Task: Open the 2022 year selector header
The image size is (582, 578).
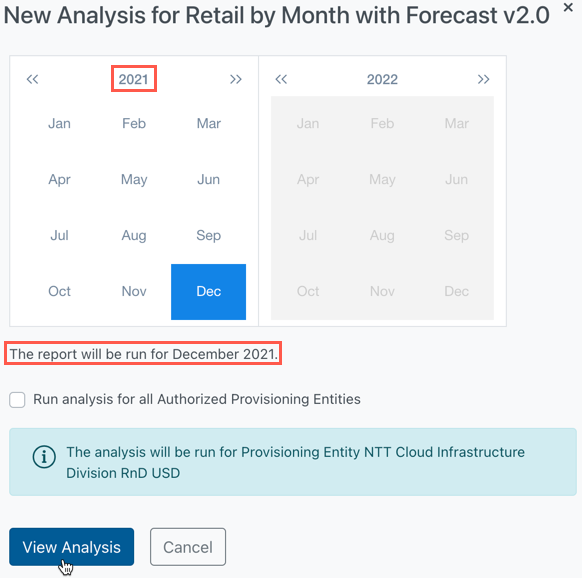Action: pyautogui.click(x=382, y=79)
